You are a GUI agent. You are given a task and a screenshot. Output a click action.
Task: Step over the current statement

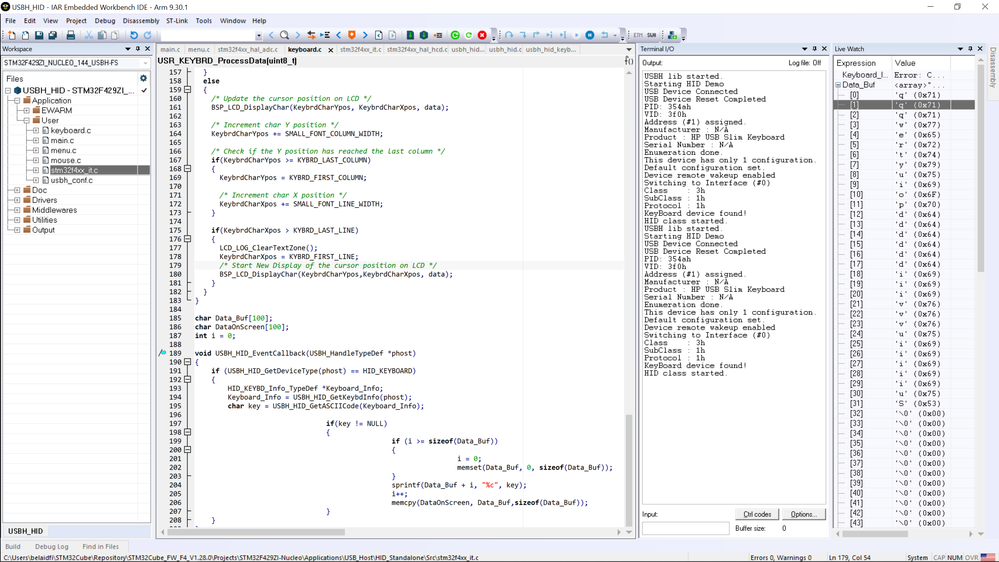point(509,35)
